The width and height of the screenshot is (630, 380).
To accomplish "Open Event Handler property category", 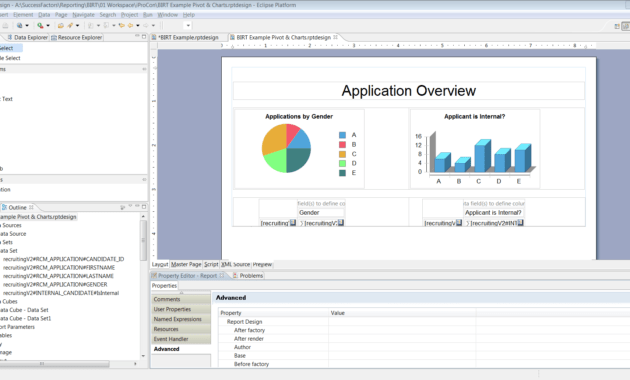I will point(181,339).
